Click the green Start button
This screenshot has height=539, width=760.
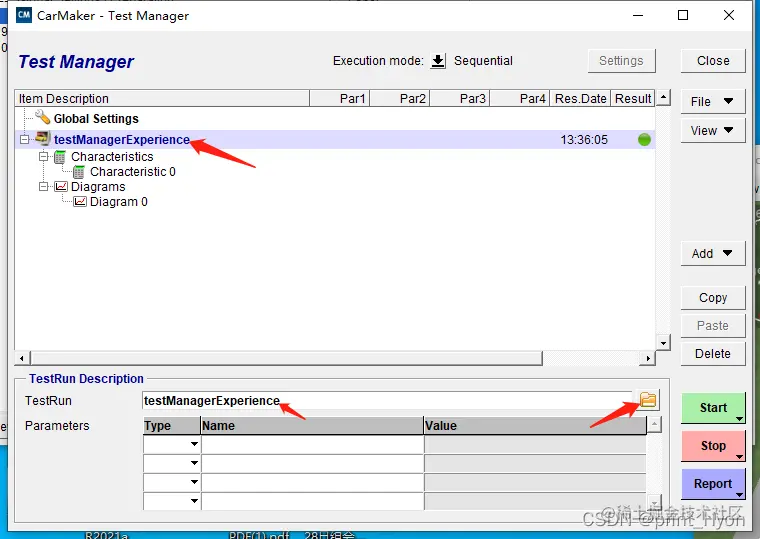pyautogui.click(x=712, y=408)
